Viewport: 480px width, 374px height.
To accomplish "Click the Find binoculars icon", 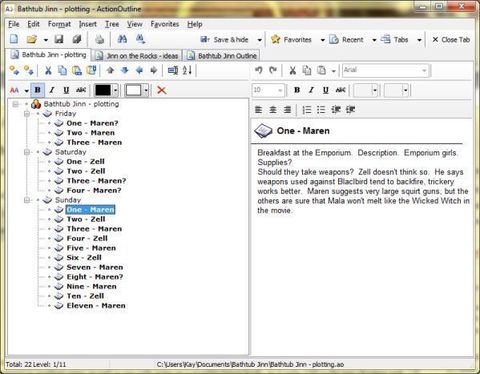I will coord(122,39).
